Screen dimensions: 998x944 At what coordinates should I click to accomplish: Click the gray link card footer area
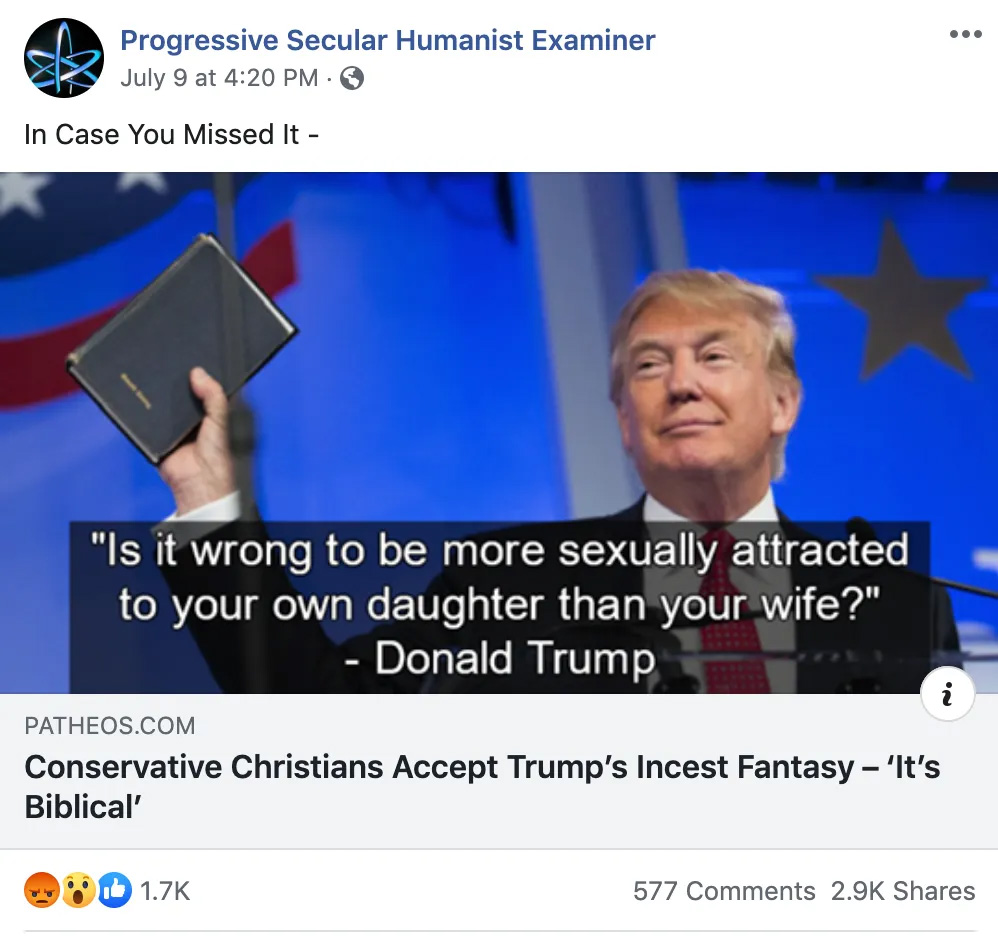[499, 771]
